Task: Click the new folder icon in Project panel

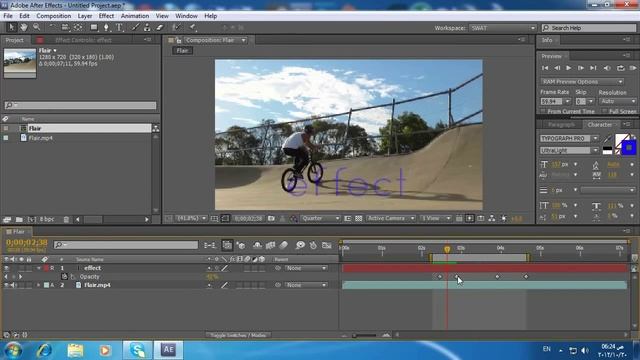Action: pos(19,220)
